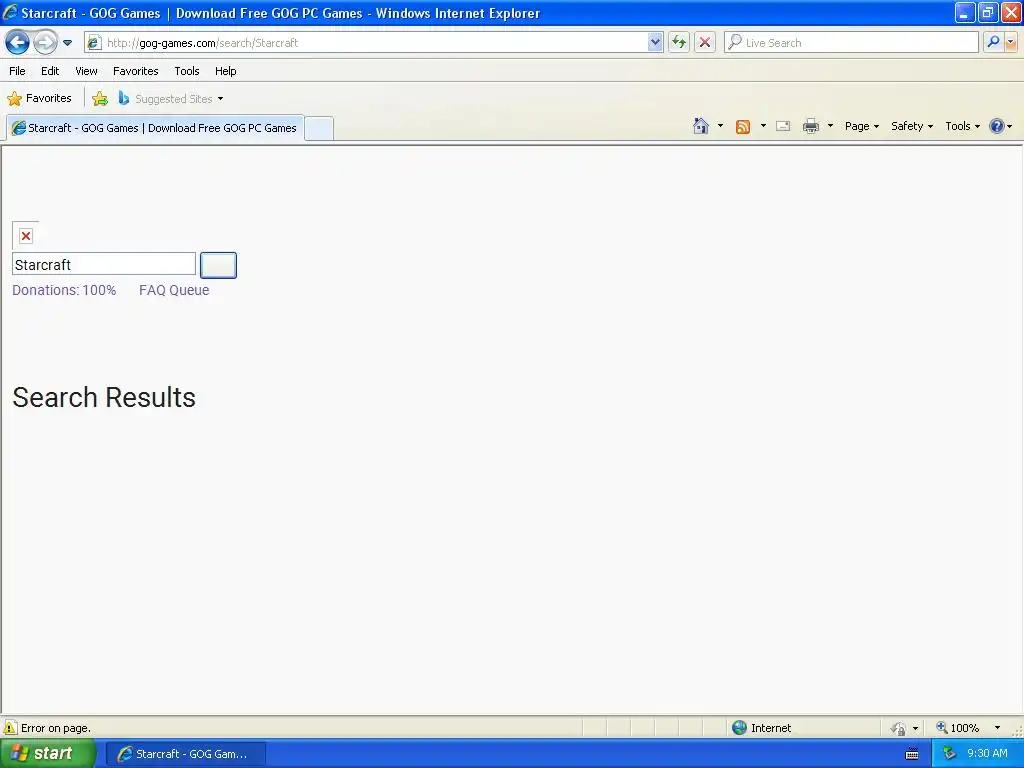Click the Read Mail icon

783,126
